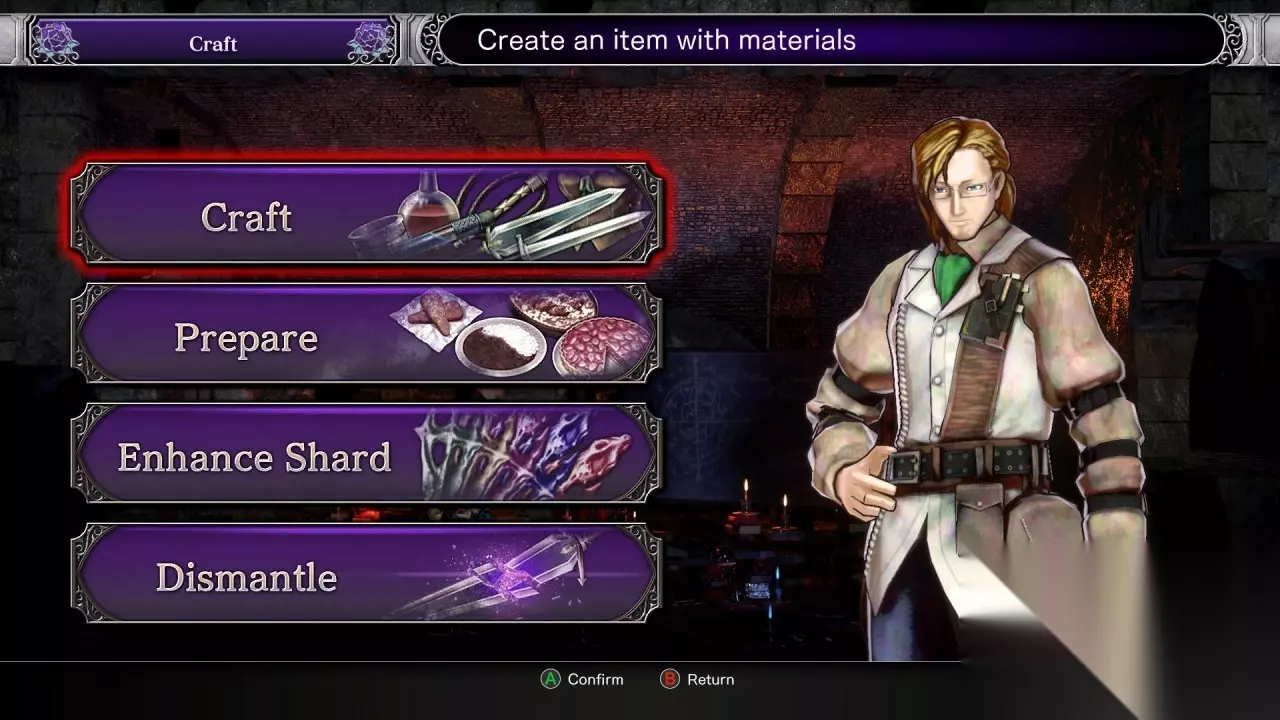The height and width of the screenshot is (720, 1280).
Task: Click the colored shards Enhance artwork
Action: tap(525, 453)
